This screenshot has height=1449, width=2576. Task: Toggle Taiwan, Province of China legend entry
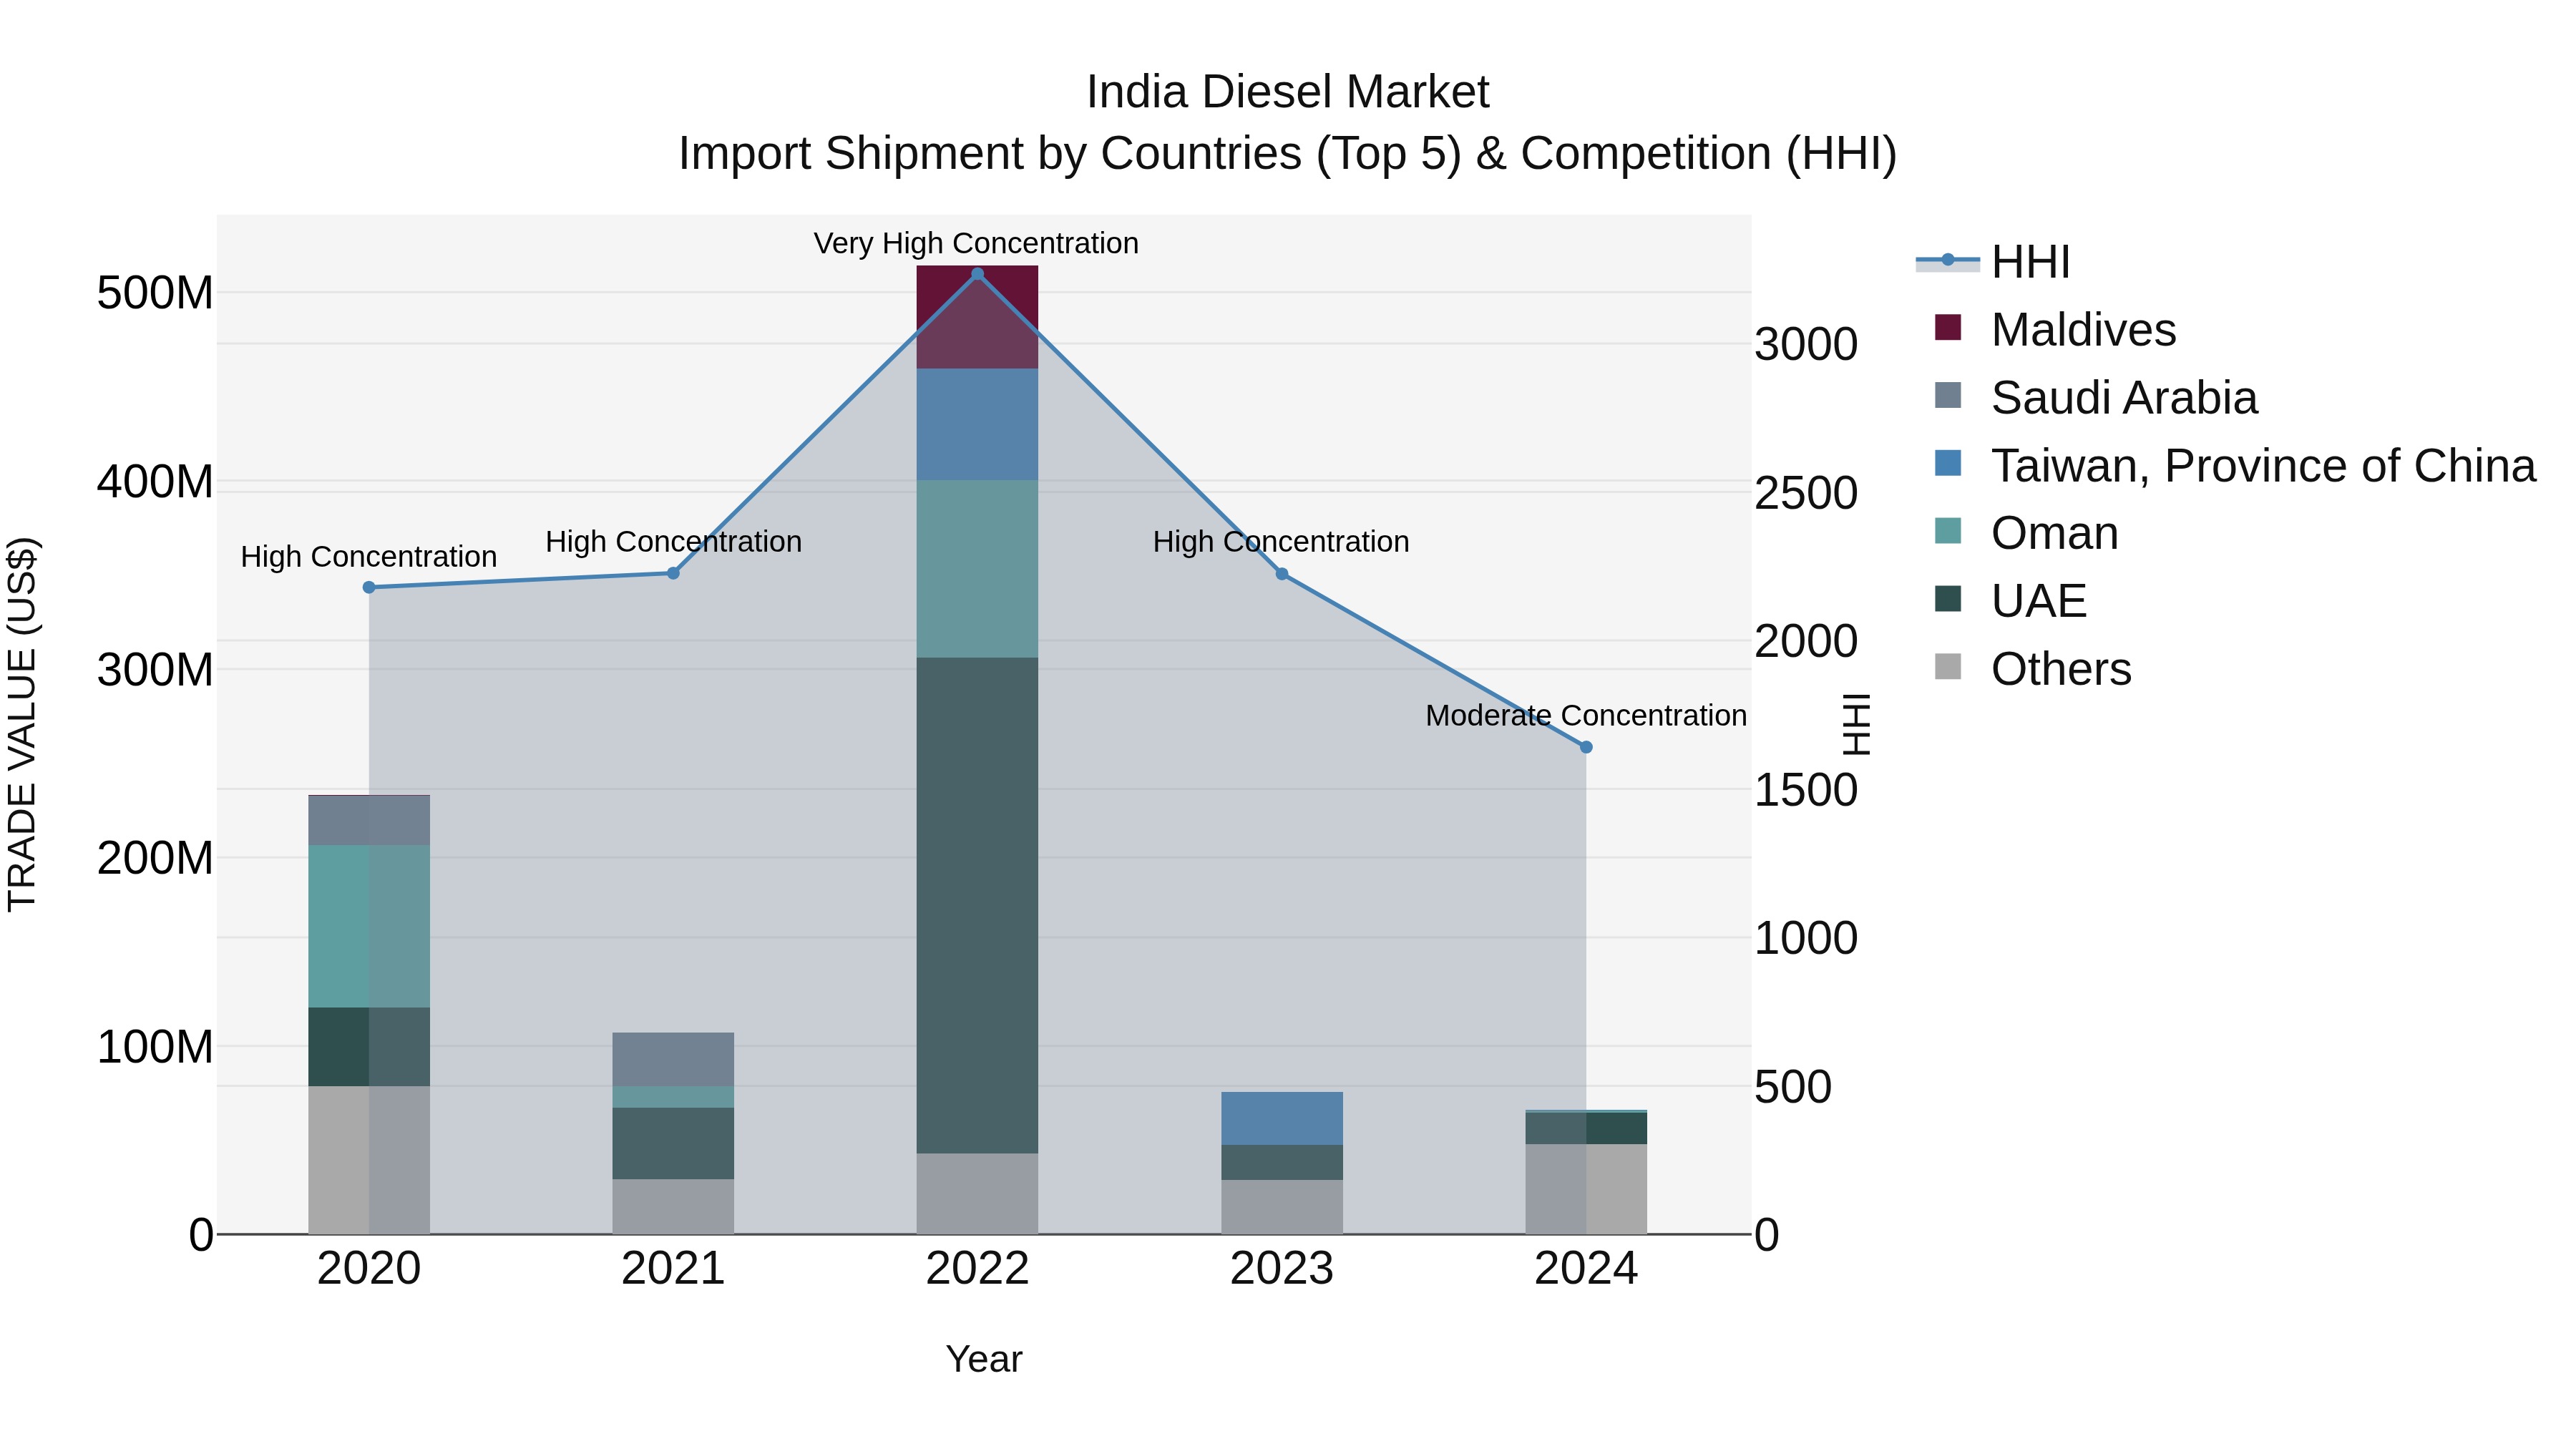point(2235,466)
